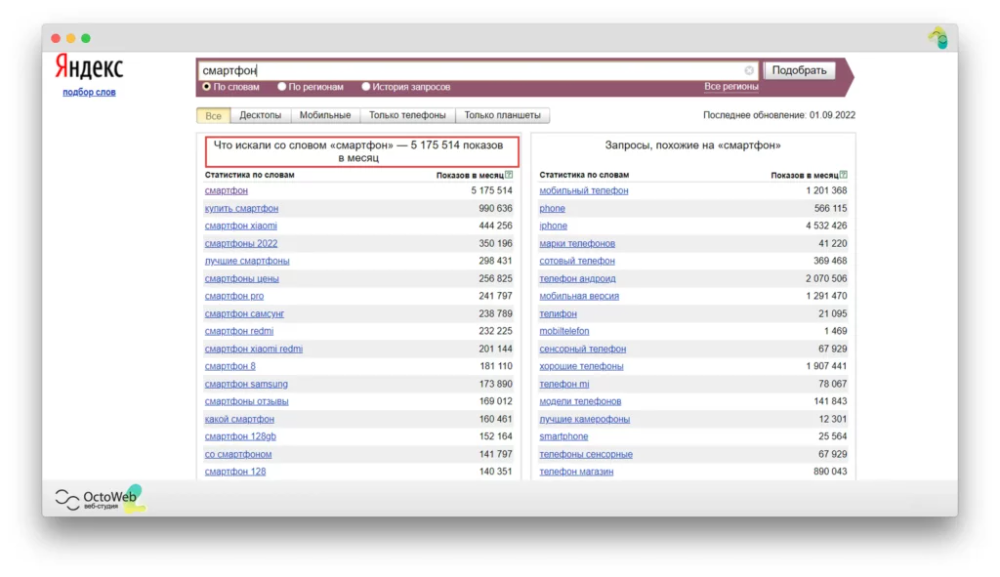Switch to the 'Только телефоны' tab
The height and width of the screenshot is (577, 1000).
point(407,116)
